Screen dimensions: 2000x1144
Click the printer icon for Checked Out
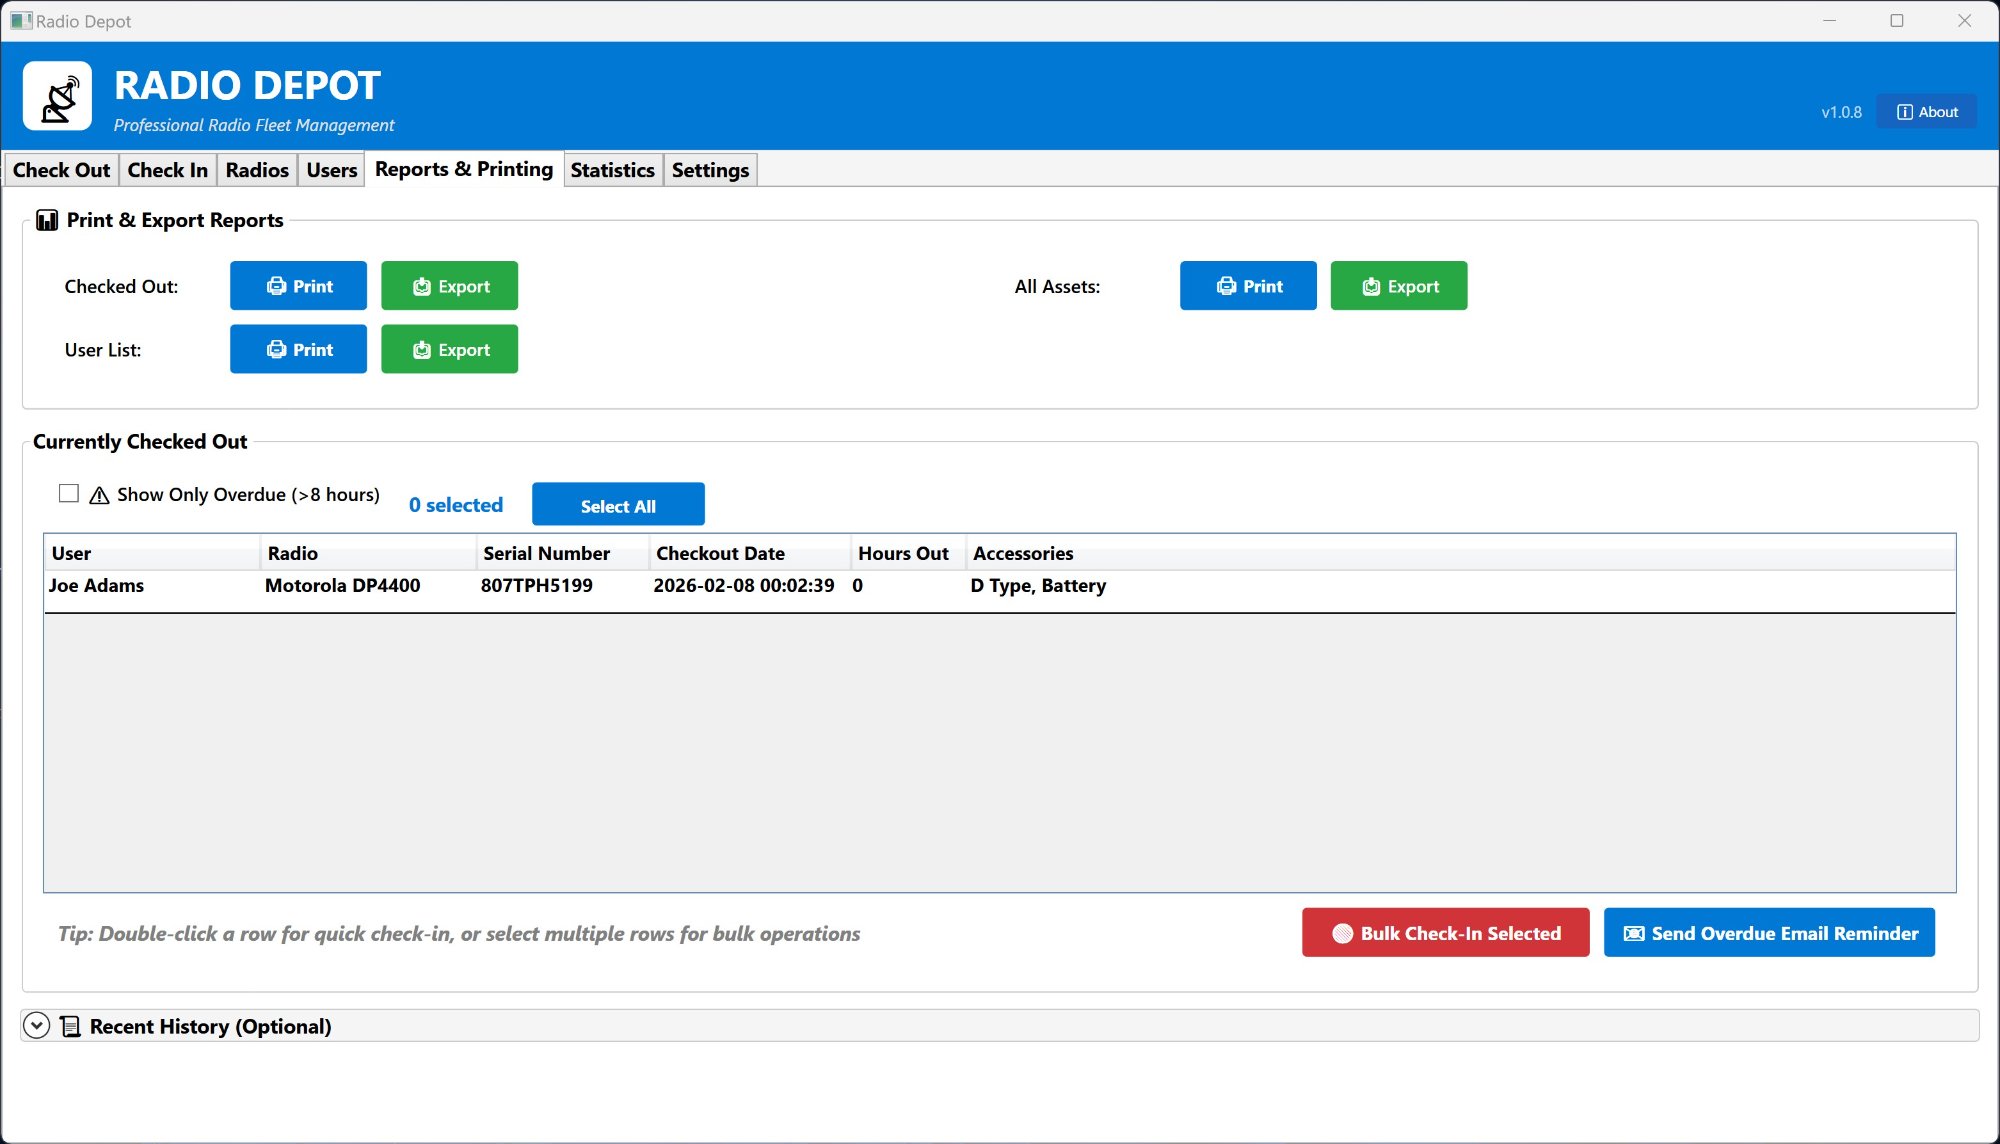[276, 287]
